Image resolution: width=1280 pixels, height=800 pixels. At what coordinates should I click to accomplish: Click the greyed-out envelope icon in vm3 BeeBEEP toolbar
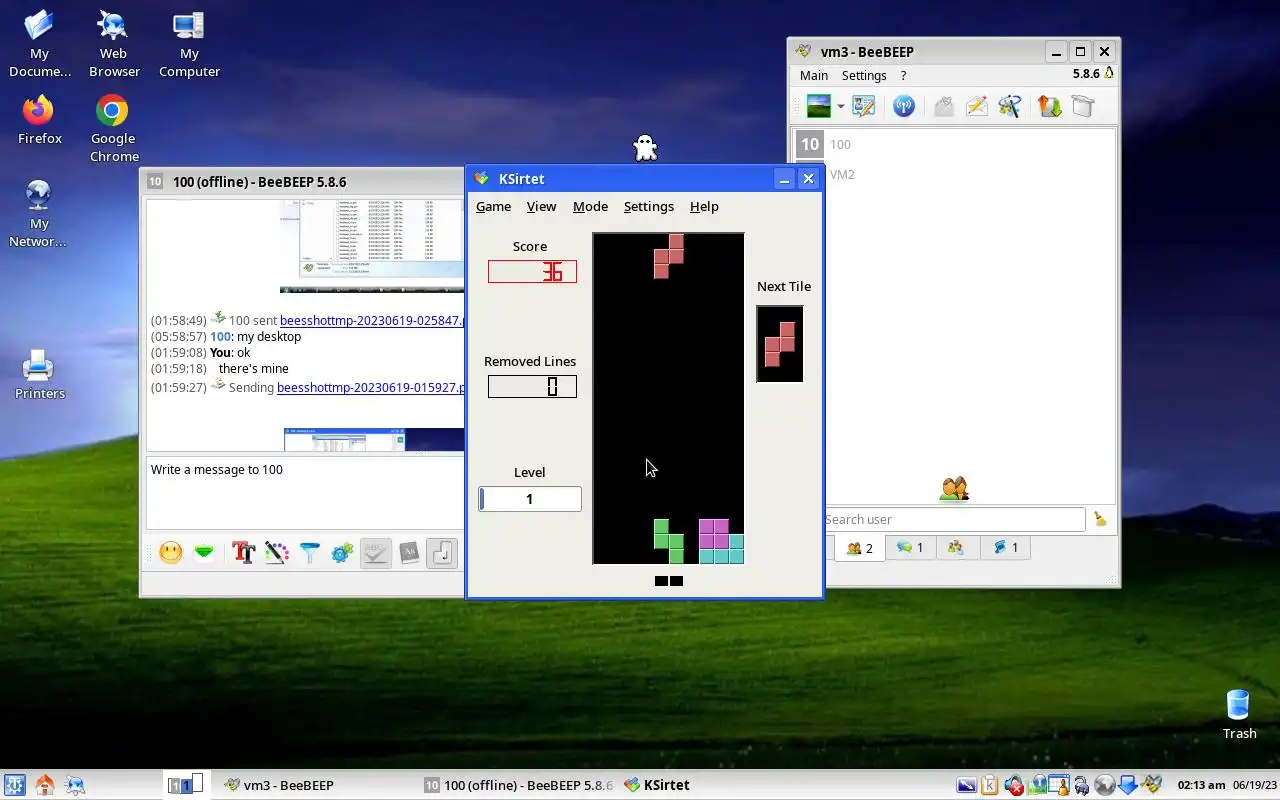[944, 106]
